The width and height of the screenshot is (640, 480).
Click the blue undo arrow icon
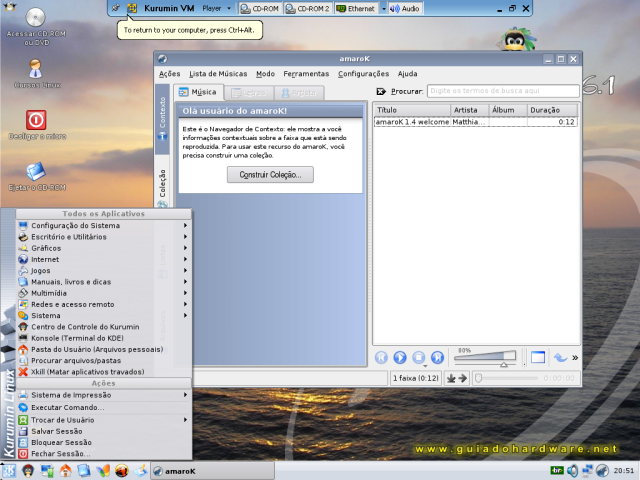pyautogui.click(x=560, y=358)
